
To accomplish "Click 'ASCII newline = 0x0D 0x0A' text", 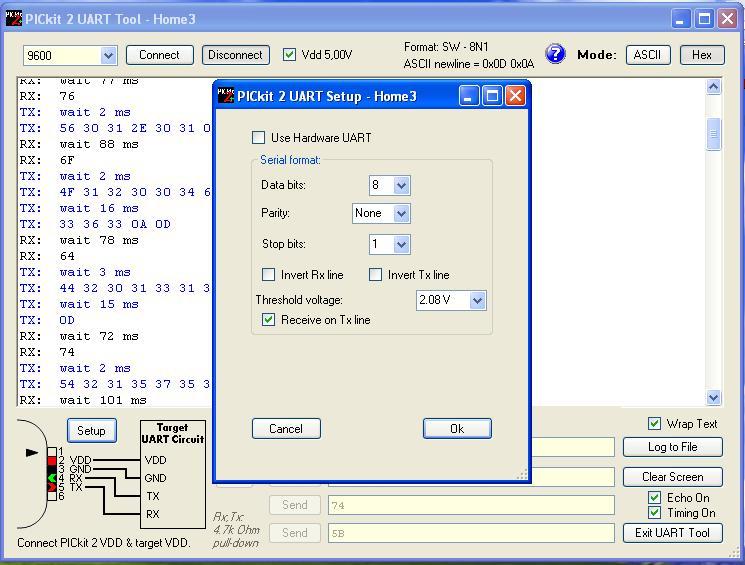I will (468, 64).
